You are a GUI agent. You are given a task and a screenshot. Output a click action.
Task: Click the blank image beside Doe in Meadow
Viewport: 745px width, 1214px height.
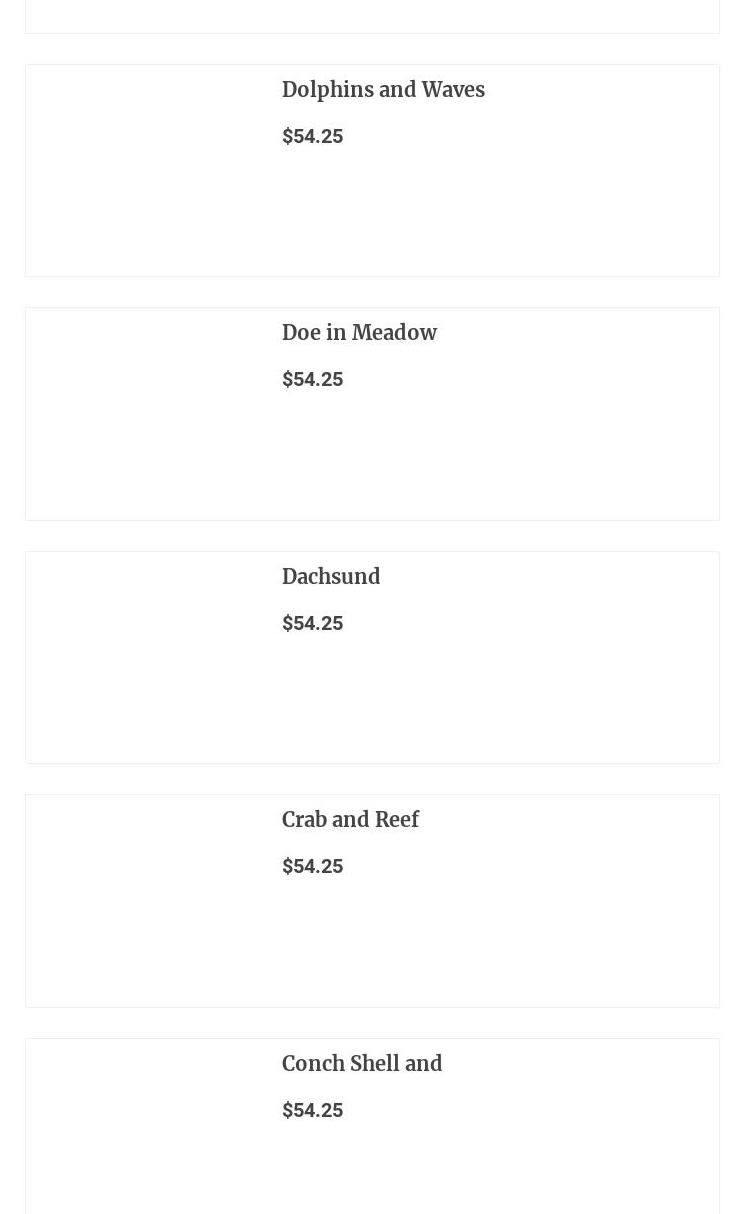146,414
